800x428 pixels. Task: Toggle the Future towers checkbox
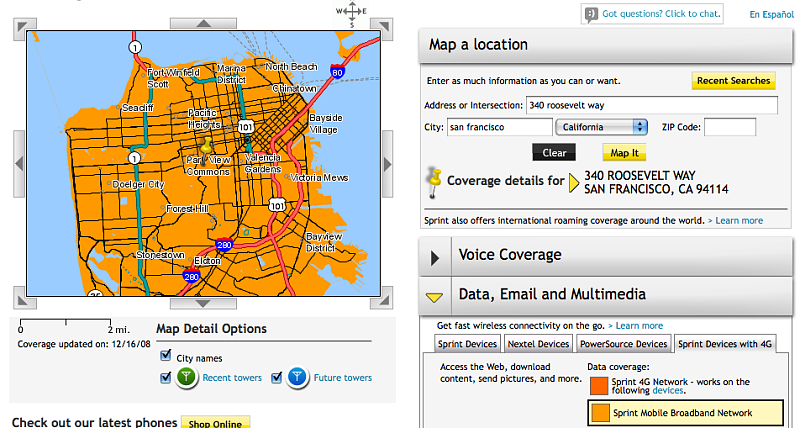[x=277, y=378]
